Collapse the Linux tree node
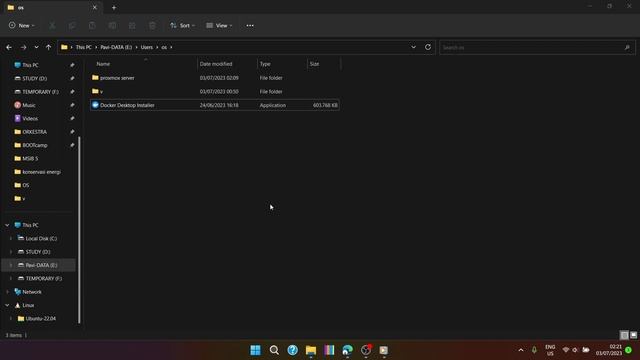 pyautogui.click(x=7, y=305)
